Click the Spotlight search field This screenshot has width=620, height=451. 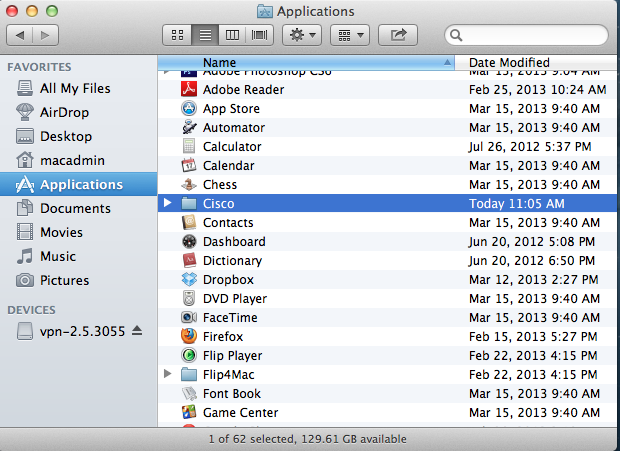point(530,35)
